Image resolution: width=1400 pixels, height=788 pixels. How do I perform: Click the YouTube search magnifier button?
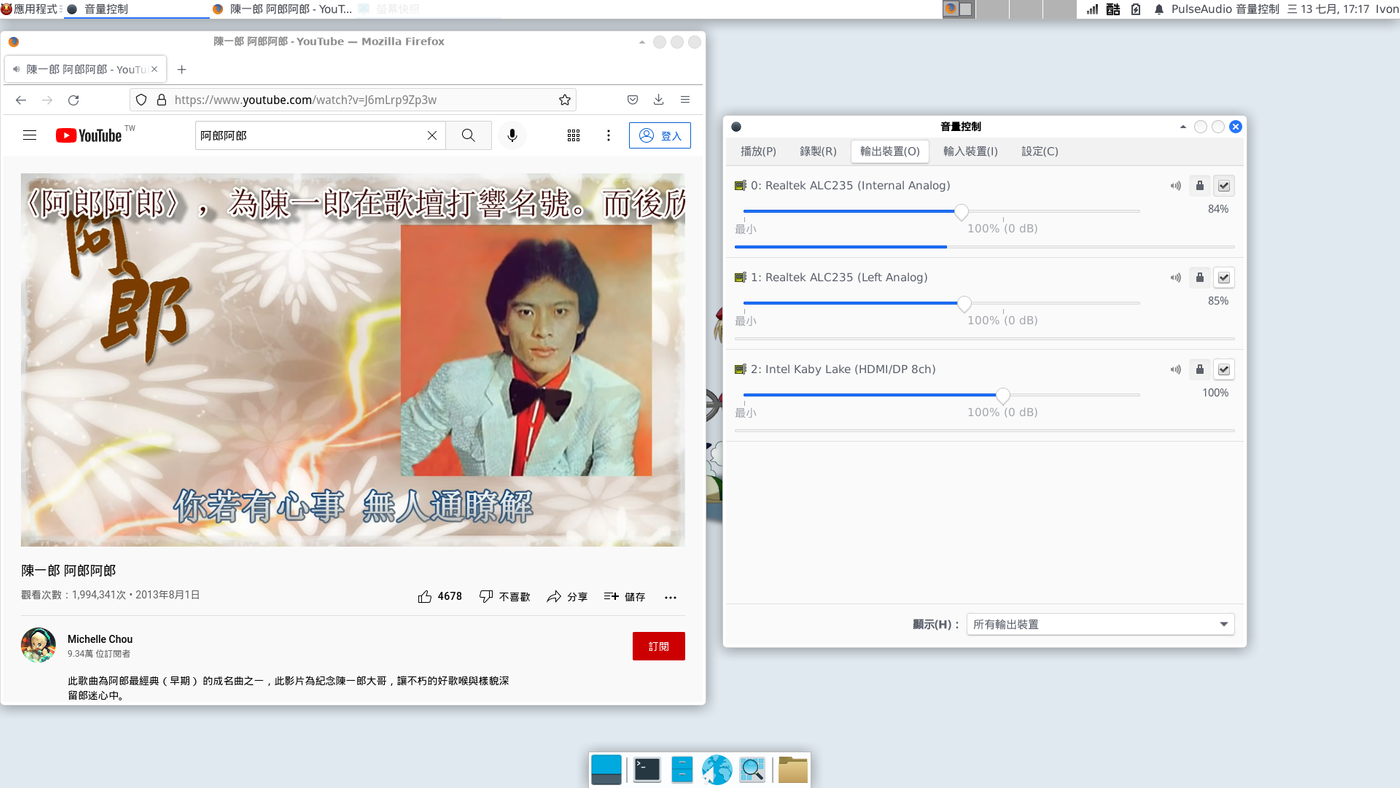(x=468, y=135)
